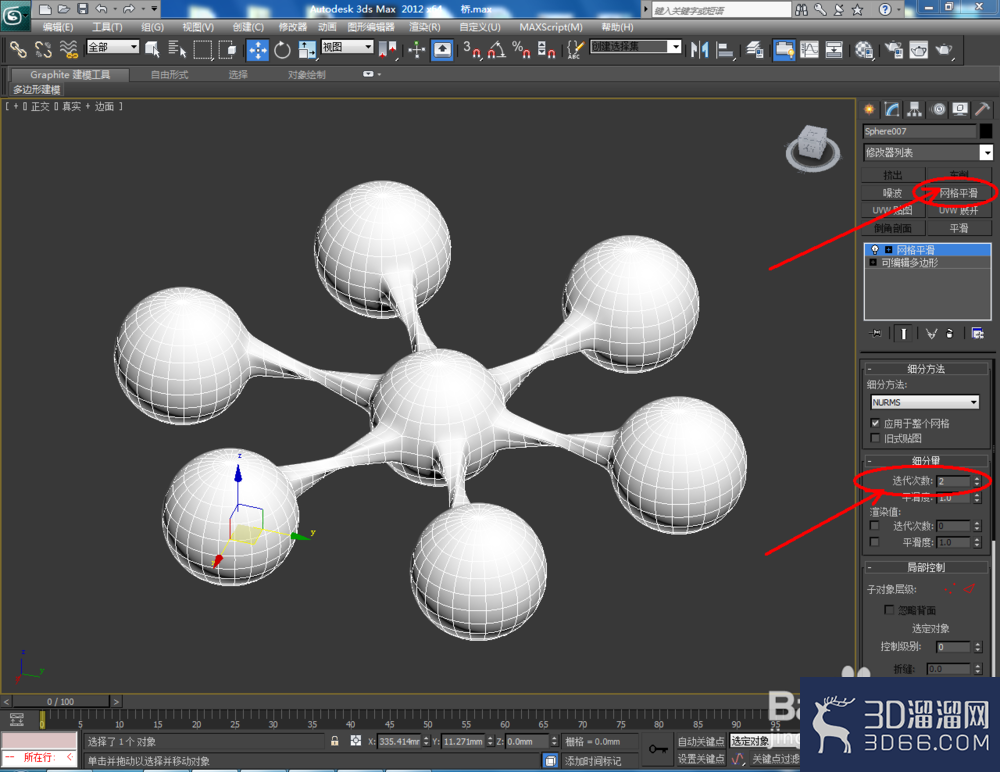Click the Mirror tool icon
The height and width of the screenshot is (772, 1000).
[x=700, y=50]
